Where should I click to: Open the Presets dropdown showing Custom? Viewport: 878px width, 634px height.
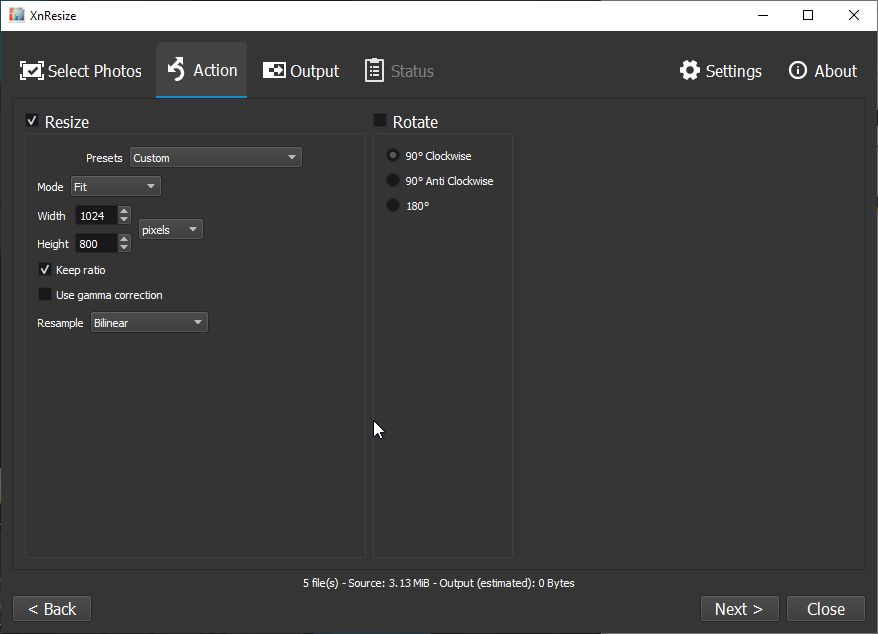(215, 158)
